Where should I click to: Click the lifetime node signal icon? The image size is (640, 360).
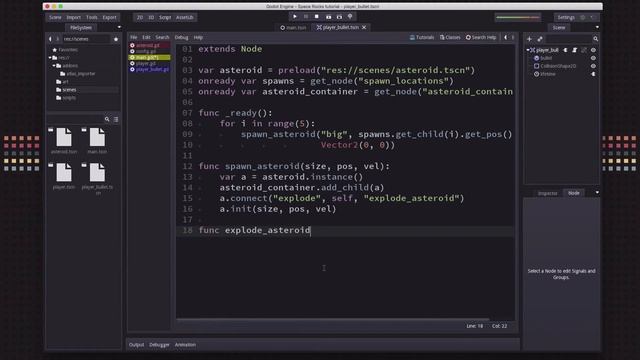(593, 74)
